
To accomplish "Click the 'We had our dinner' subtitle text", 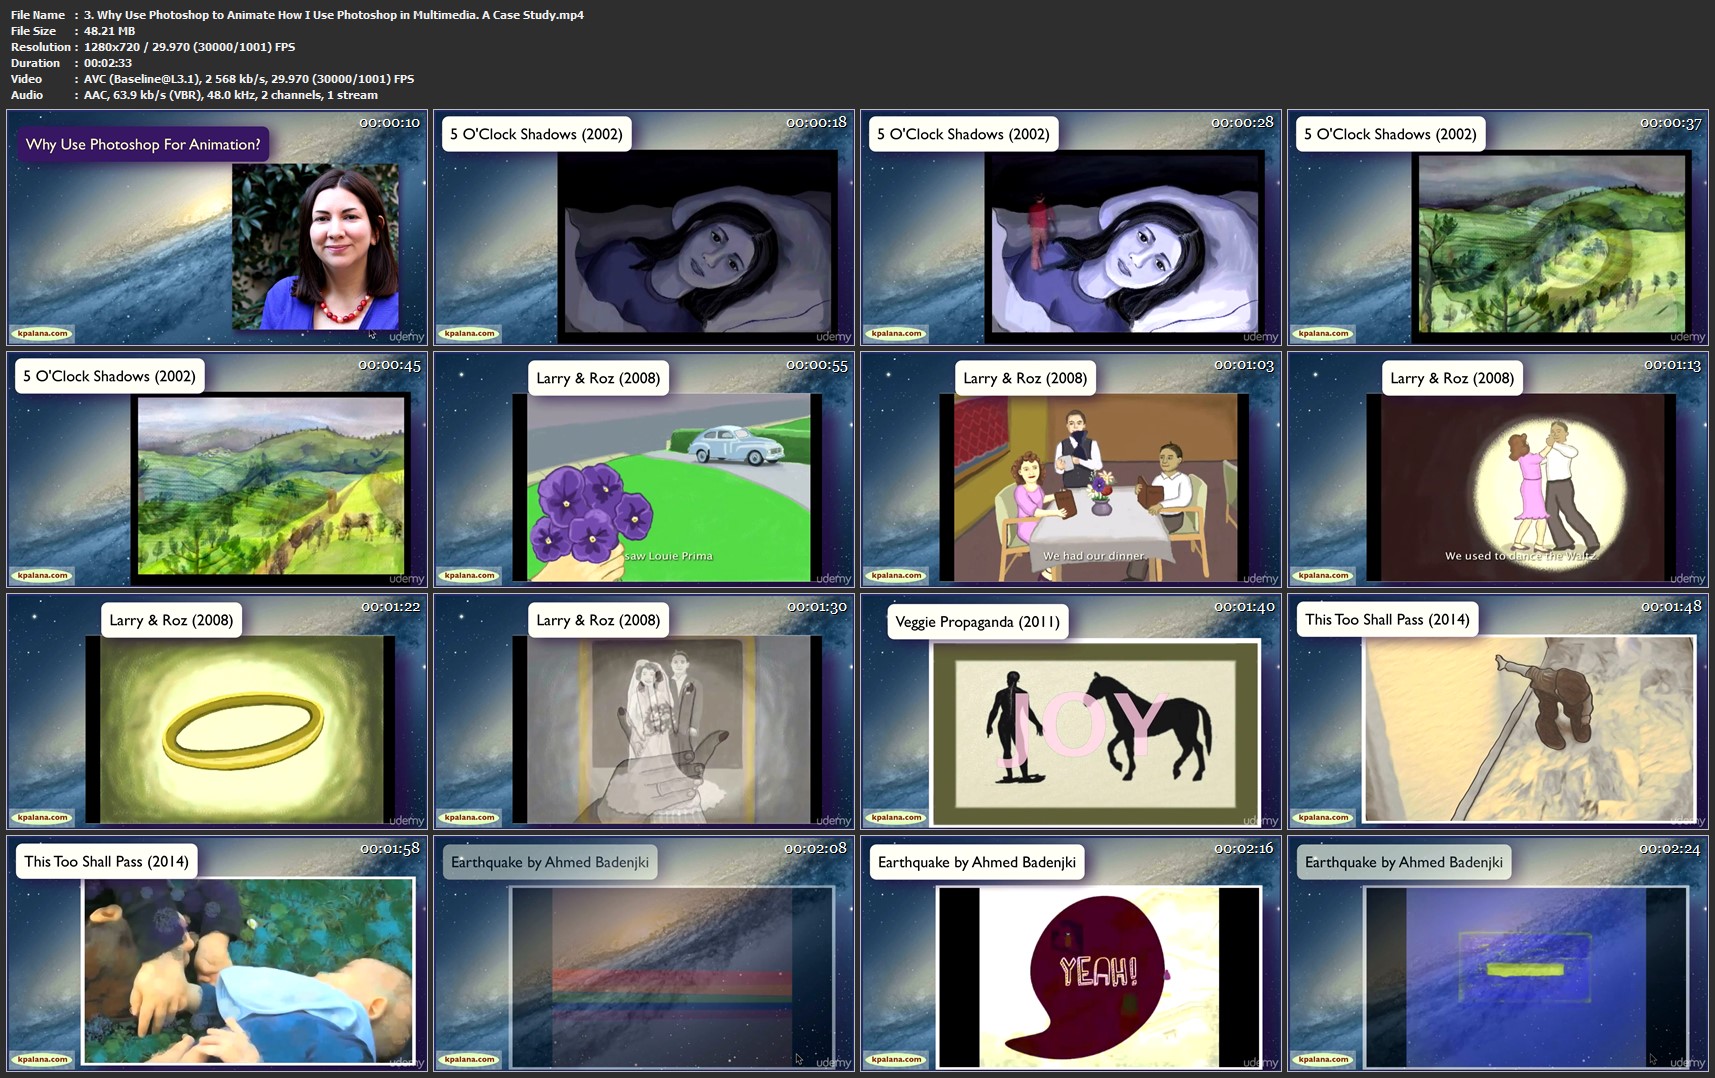I will [1094, 556].
